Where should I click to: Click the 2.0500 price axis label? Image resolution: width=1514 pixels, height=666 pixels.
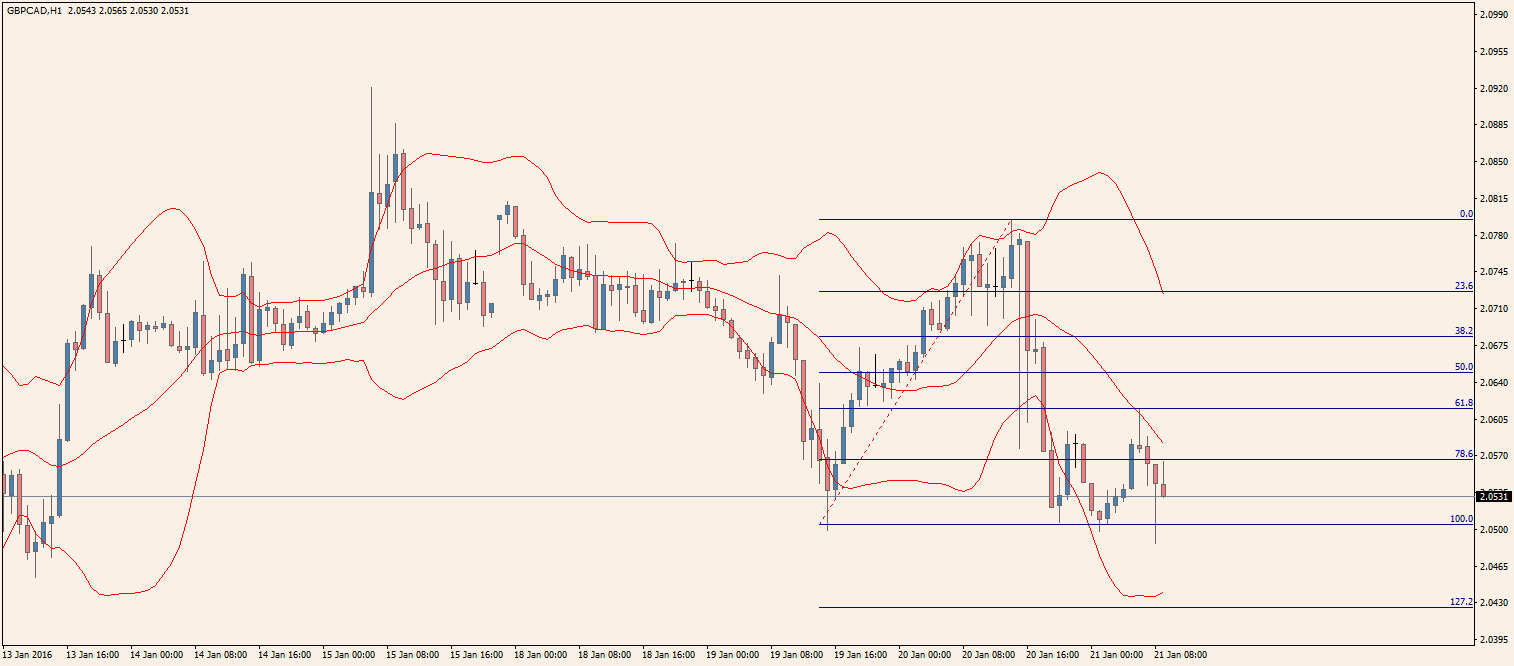[x=1494, y=530]
